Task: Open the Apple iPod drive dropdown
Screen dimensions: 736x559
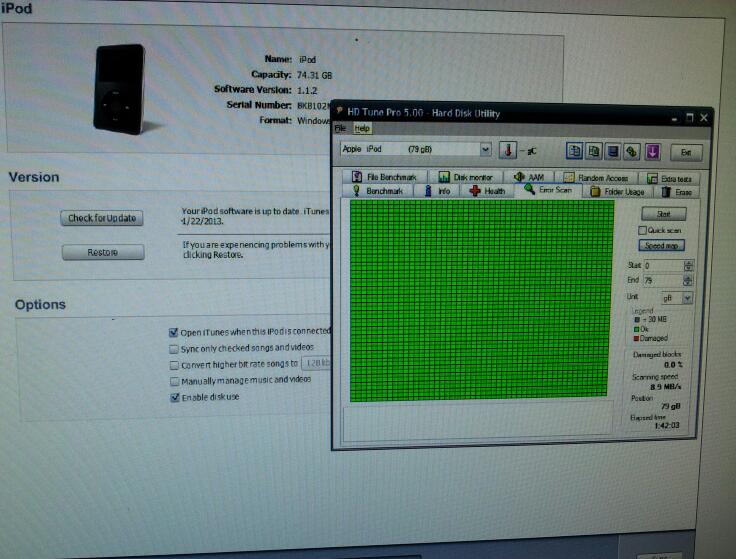Action: point(486,150)
